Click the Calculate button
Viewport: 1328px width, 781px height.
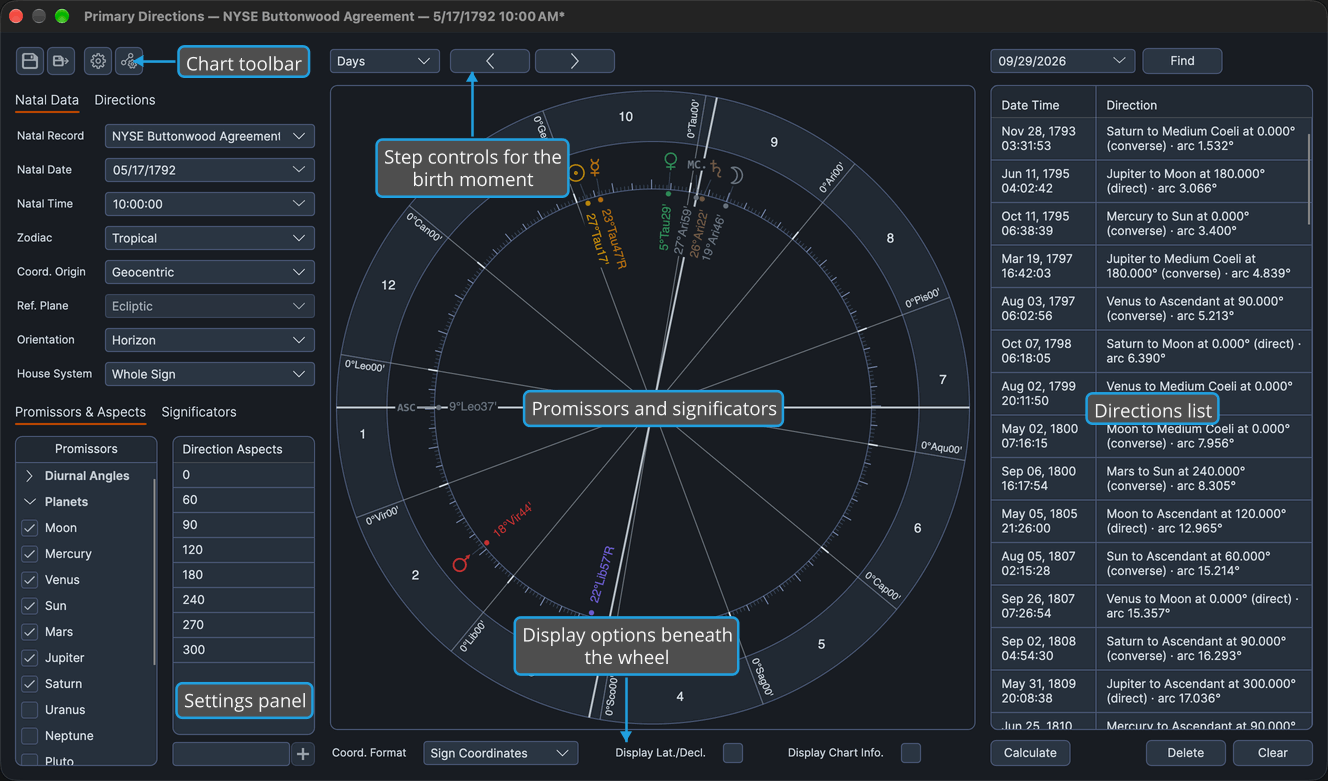point(1030,753)
